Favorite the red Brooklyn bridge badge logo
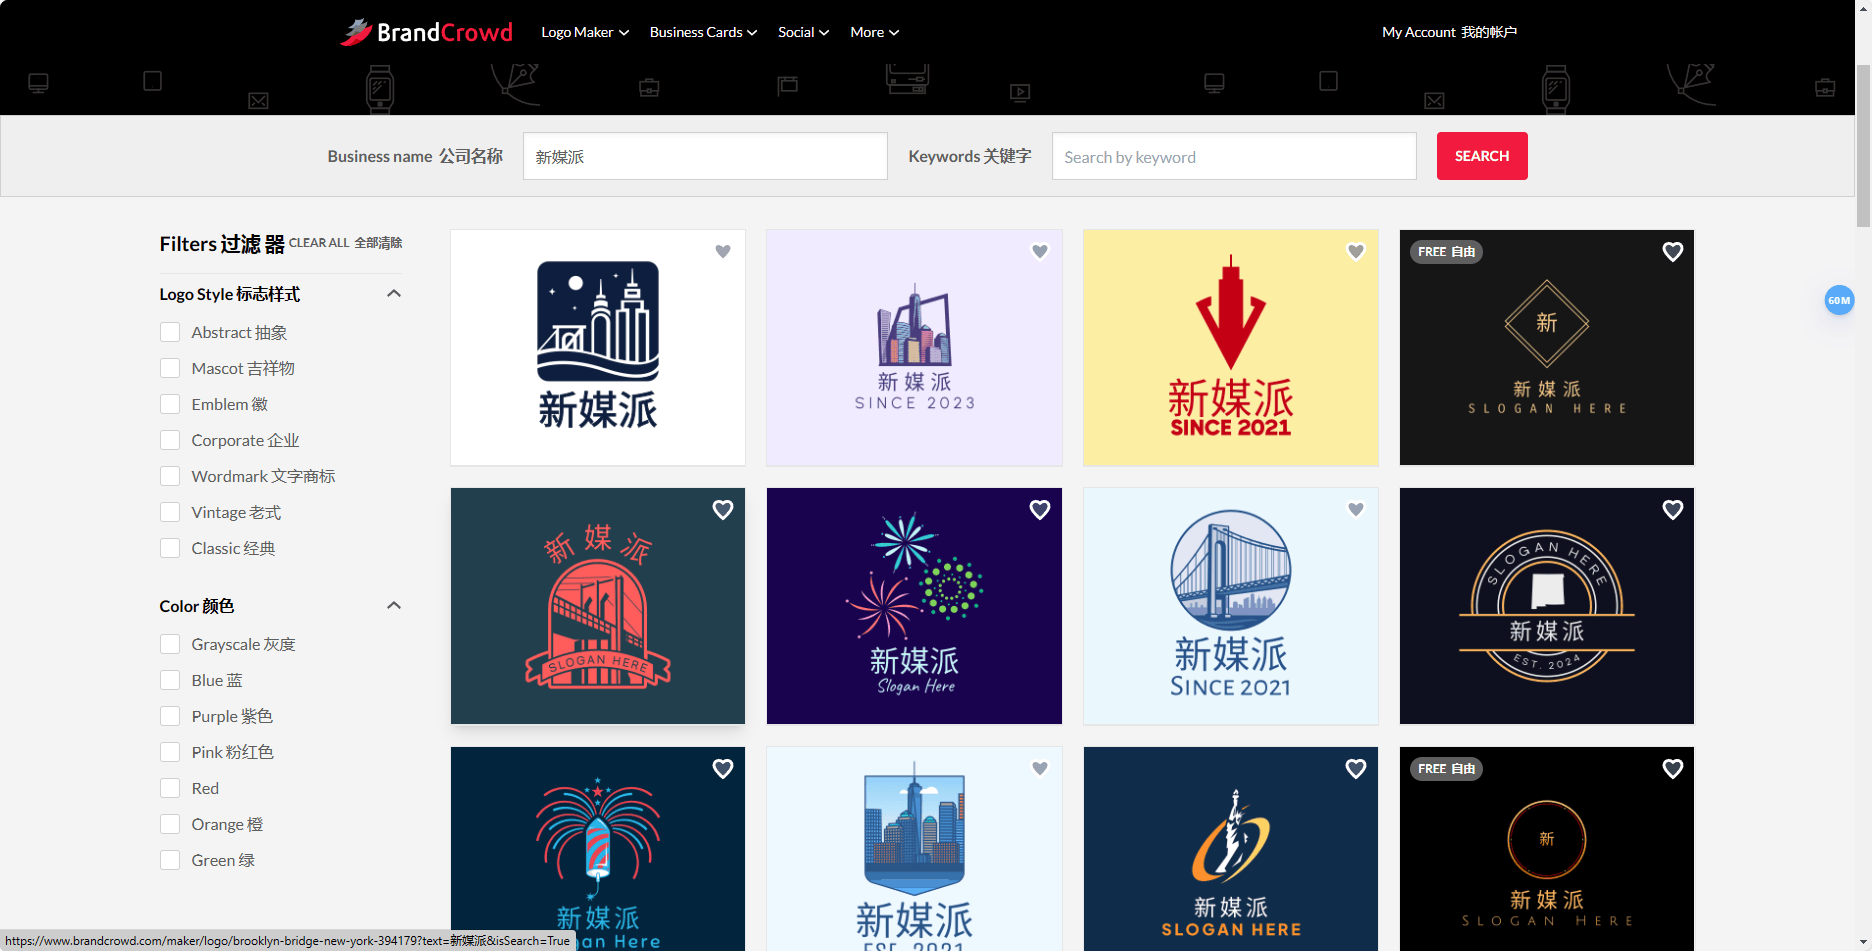The height and width of the screenshot is (951, 1872). pos(723,510)
